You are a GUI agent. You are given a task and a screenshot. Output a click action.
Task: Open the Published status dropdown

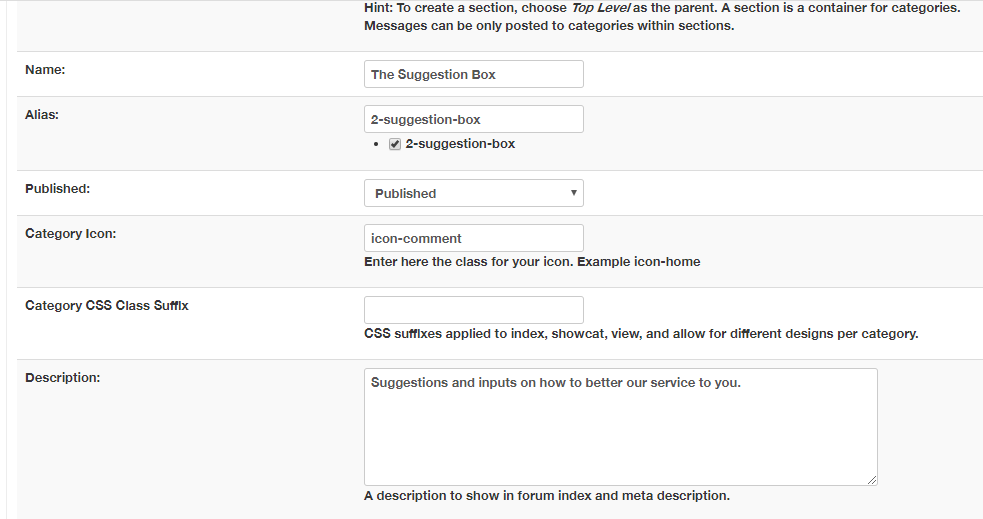473,193
